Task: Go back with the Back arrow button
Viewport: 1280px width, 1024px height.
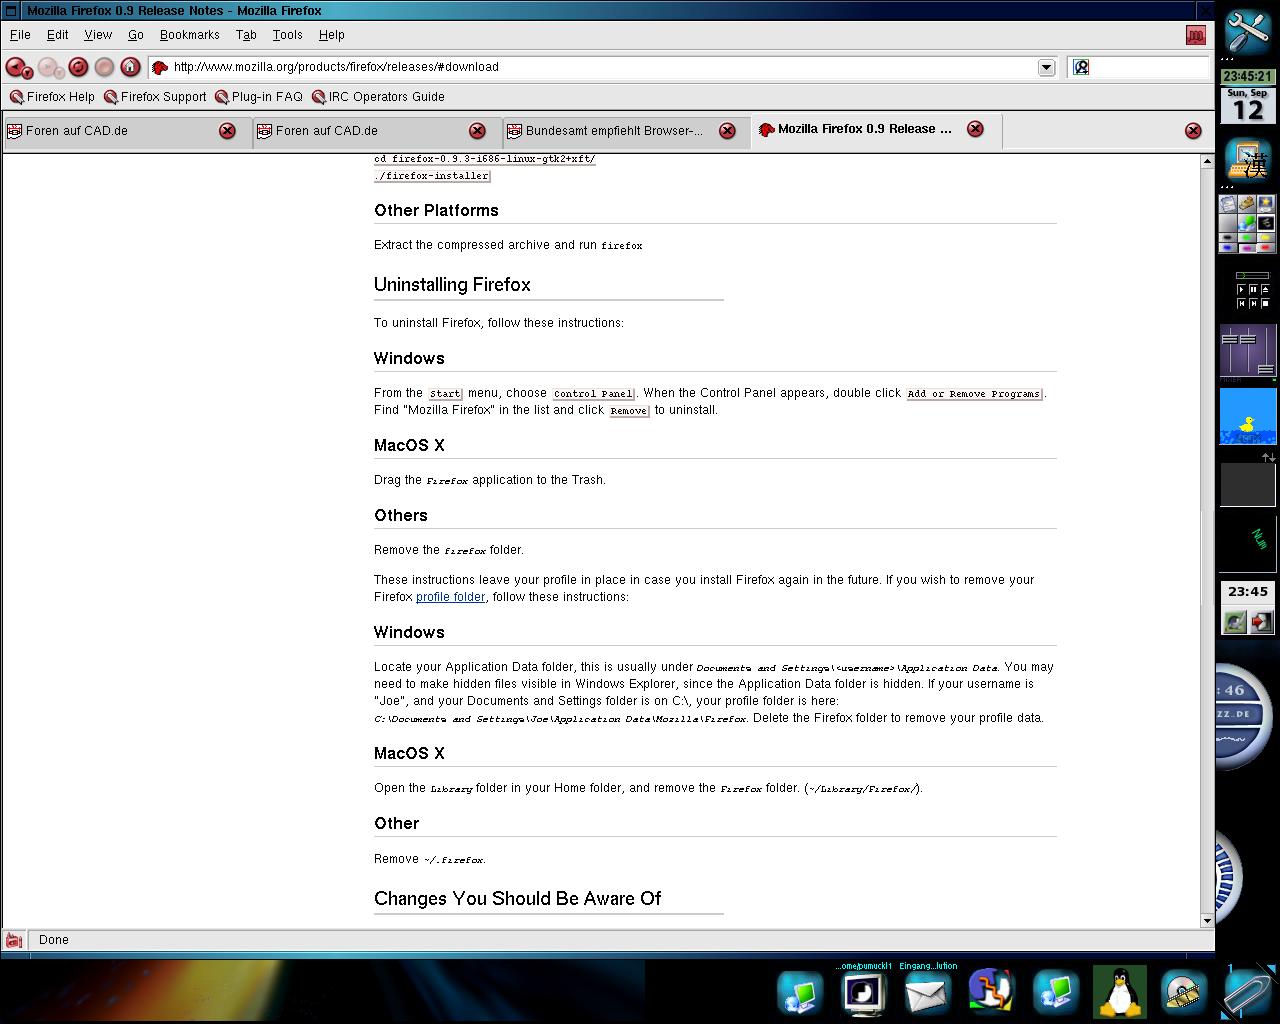Action: pyautogui.click(x=14, y=67)
